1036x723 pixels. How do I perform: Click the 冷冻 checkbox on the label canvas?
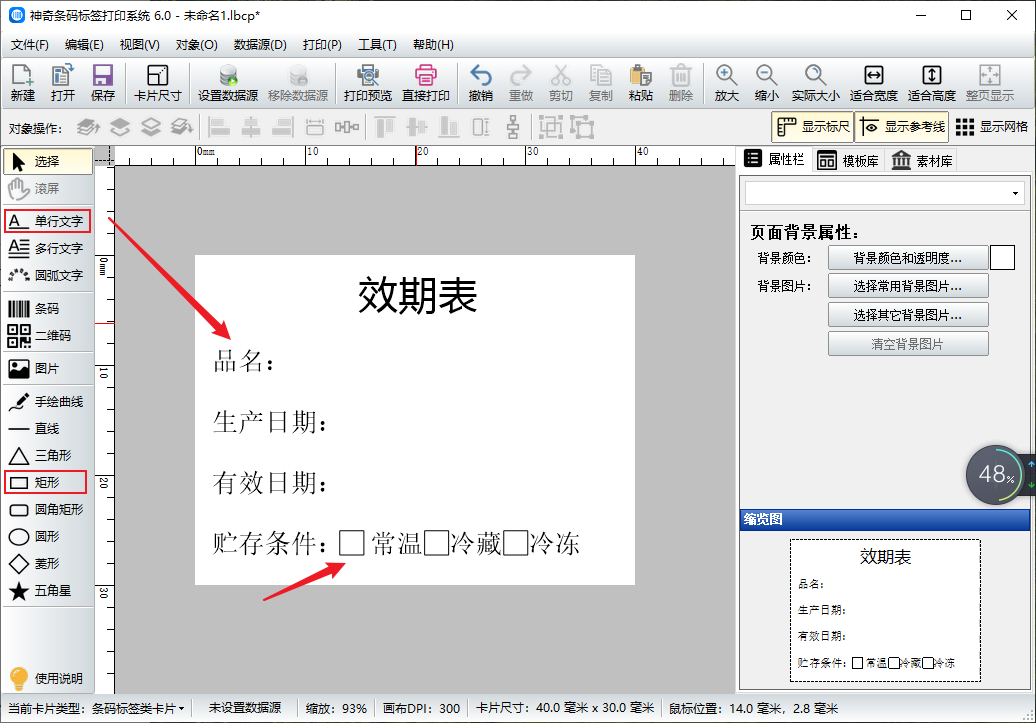516,543
